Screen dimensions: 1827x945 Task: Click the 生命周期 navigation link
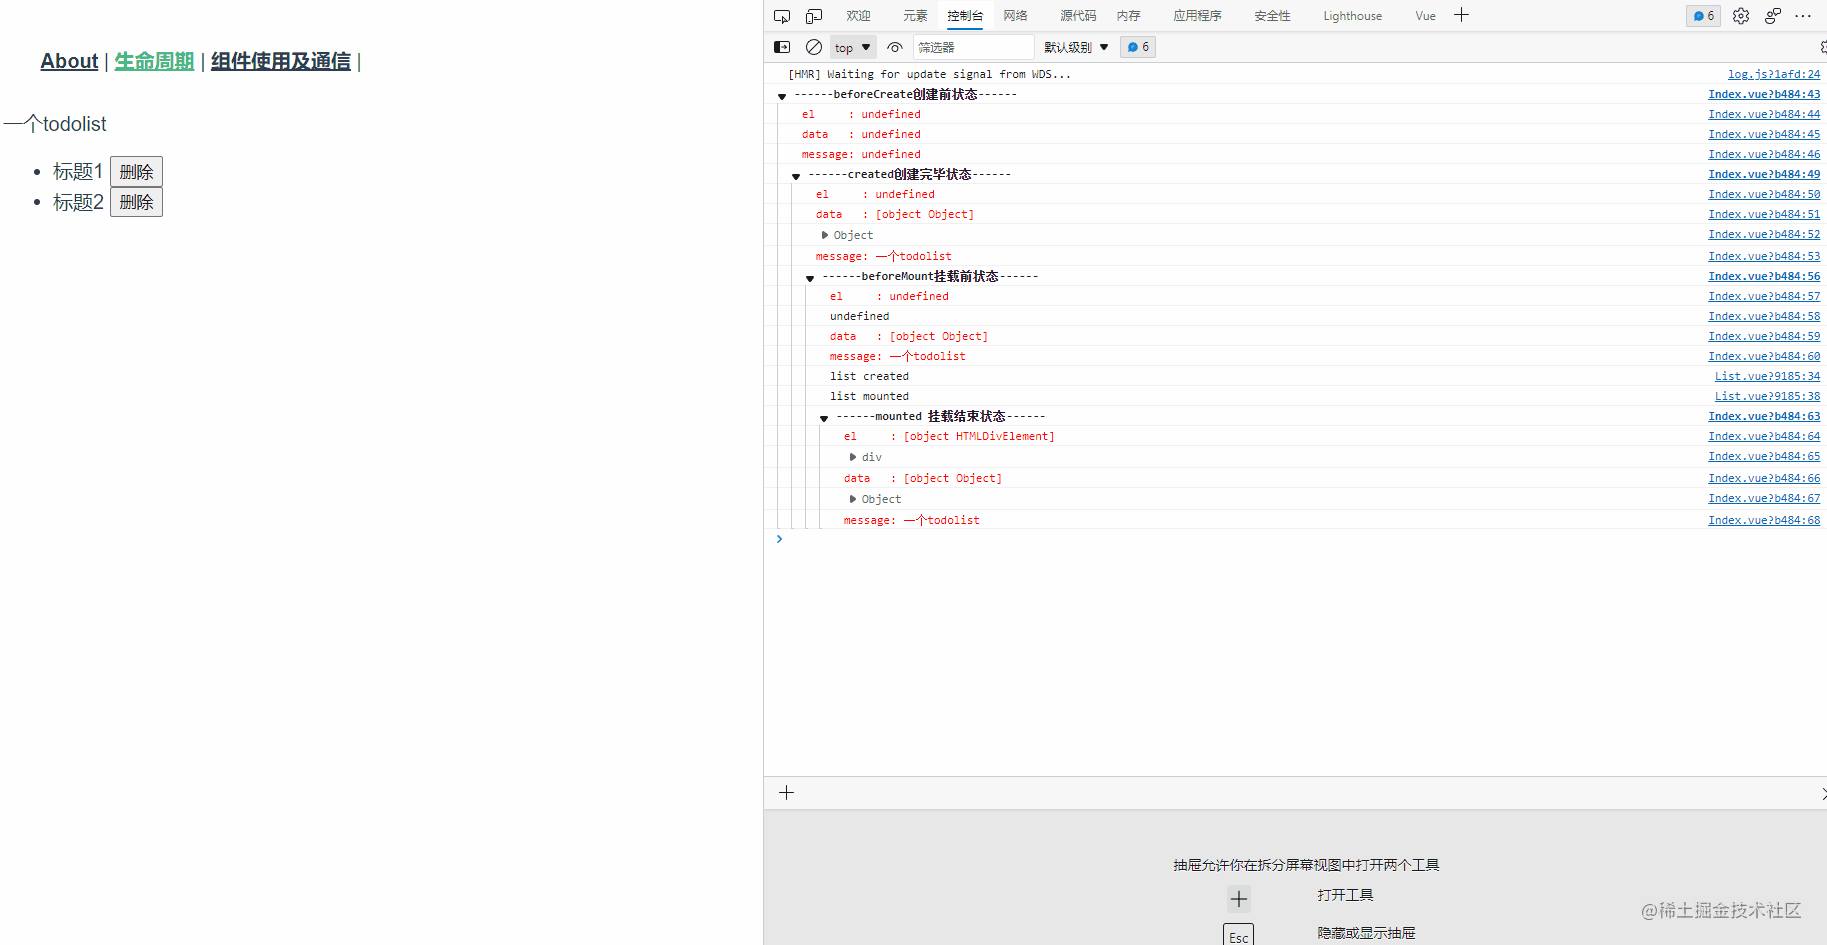click(x=154, y=61)
